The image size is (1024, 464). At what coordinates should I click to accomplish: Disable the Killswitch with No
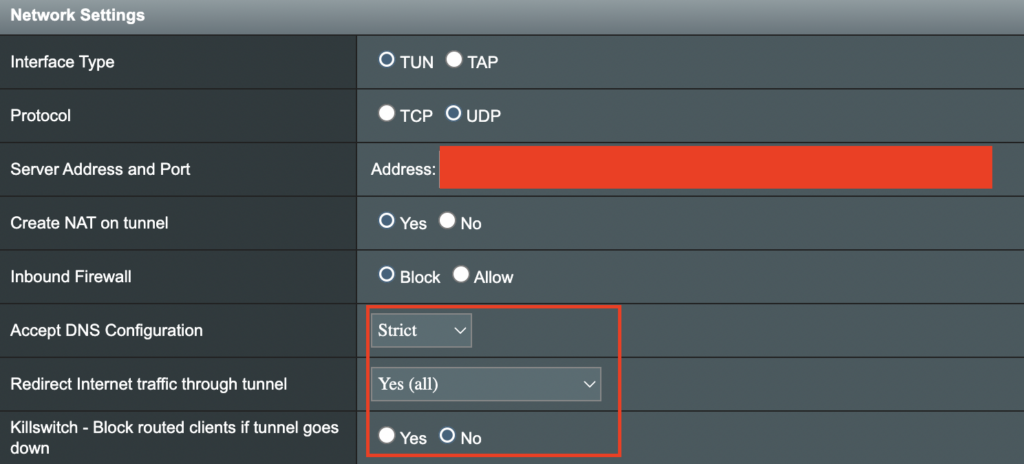tap(447, 435)
